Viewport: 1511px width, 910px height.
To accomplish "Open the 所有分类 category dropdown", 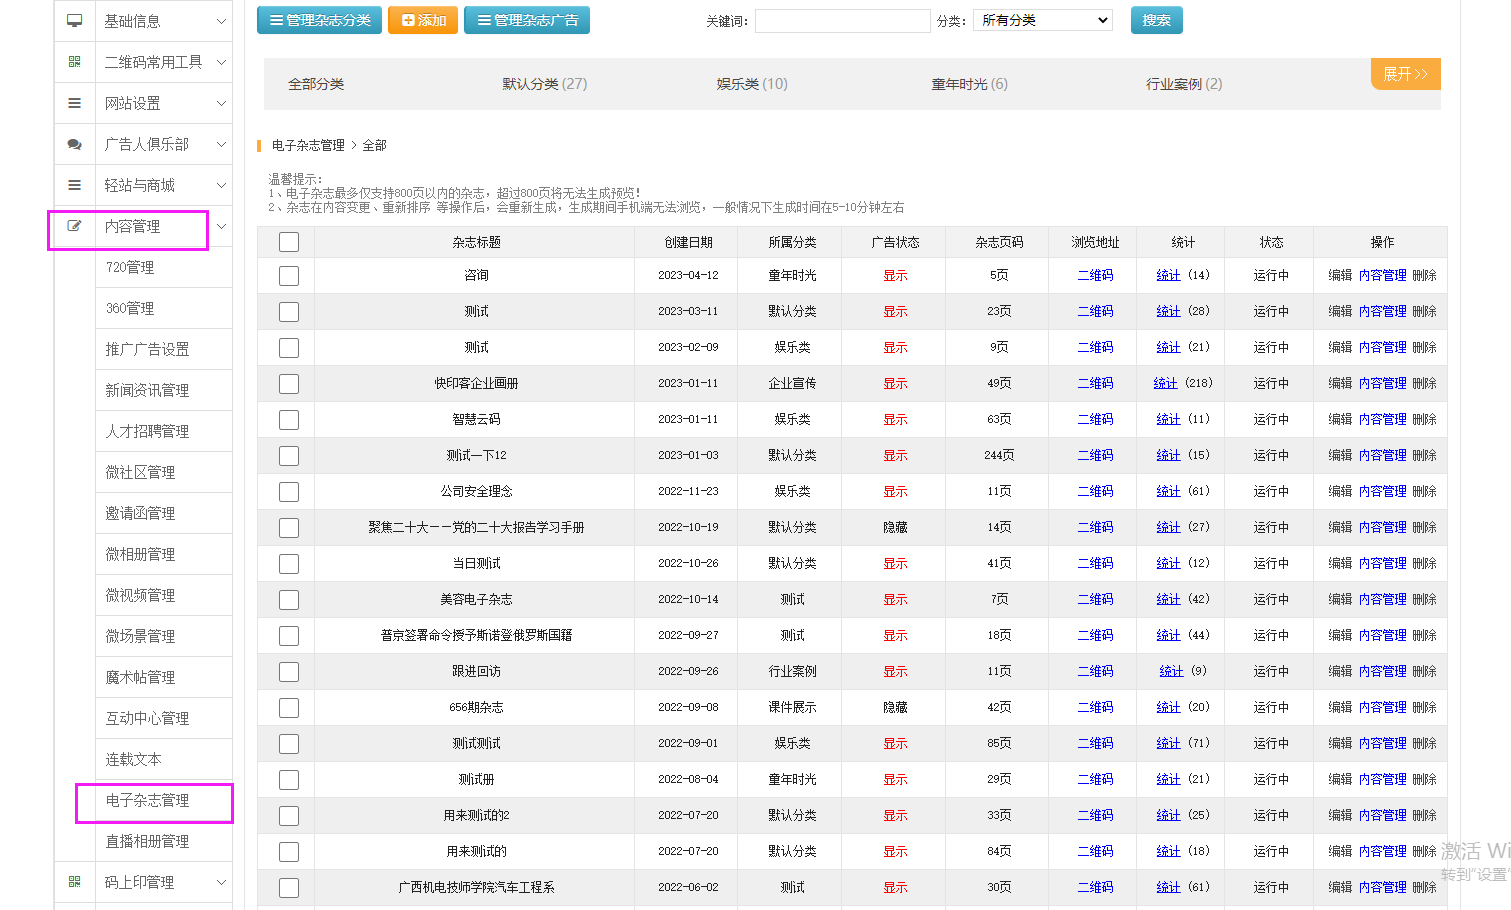I will point(1043,20).
